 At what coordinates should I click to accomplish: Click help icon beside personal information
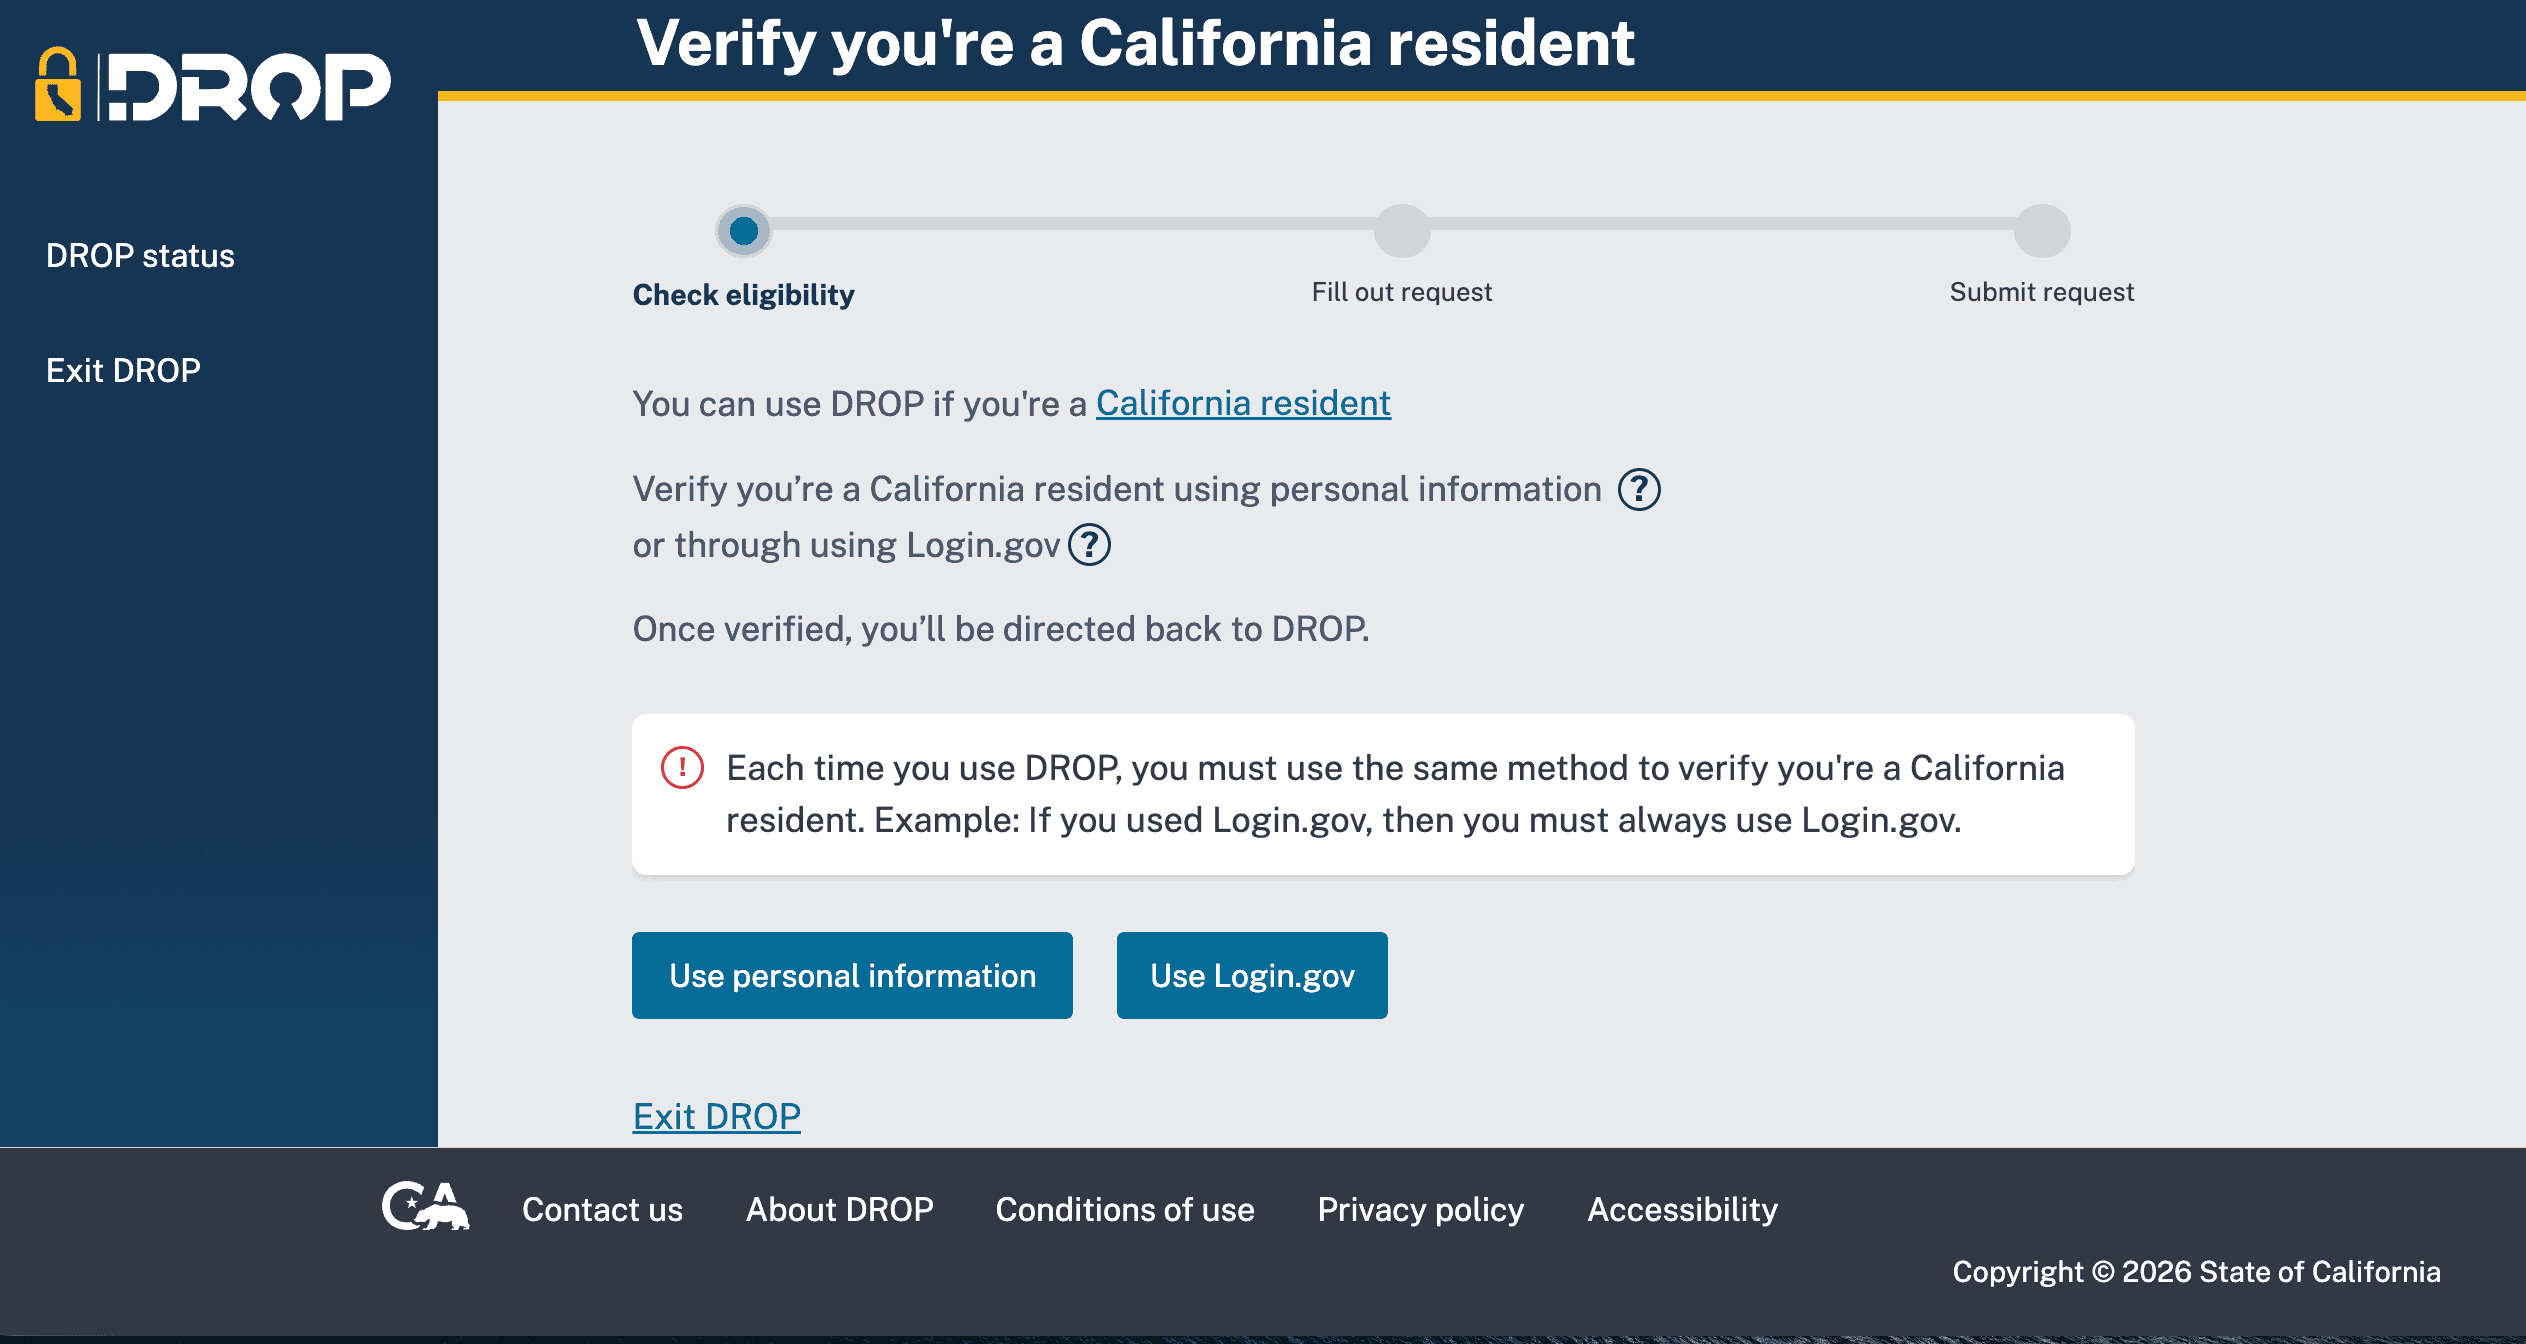(1639, 490)
